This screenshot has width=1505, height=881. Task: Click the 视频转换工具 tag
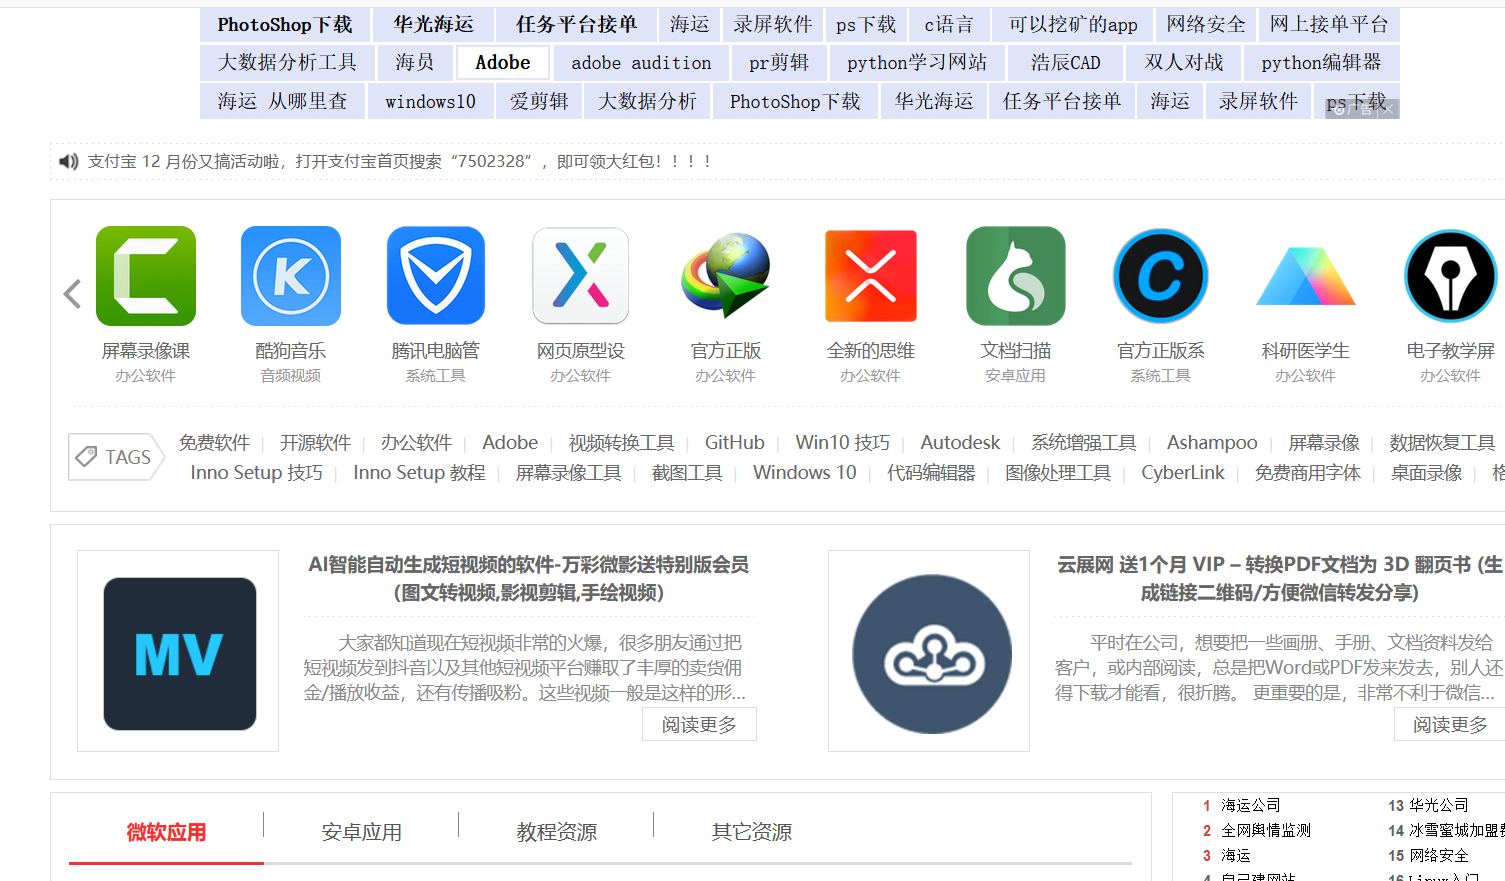[621, 442]
